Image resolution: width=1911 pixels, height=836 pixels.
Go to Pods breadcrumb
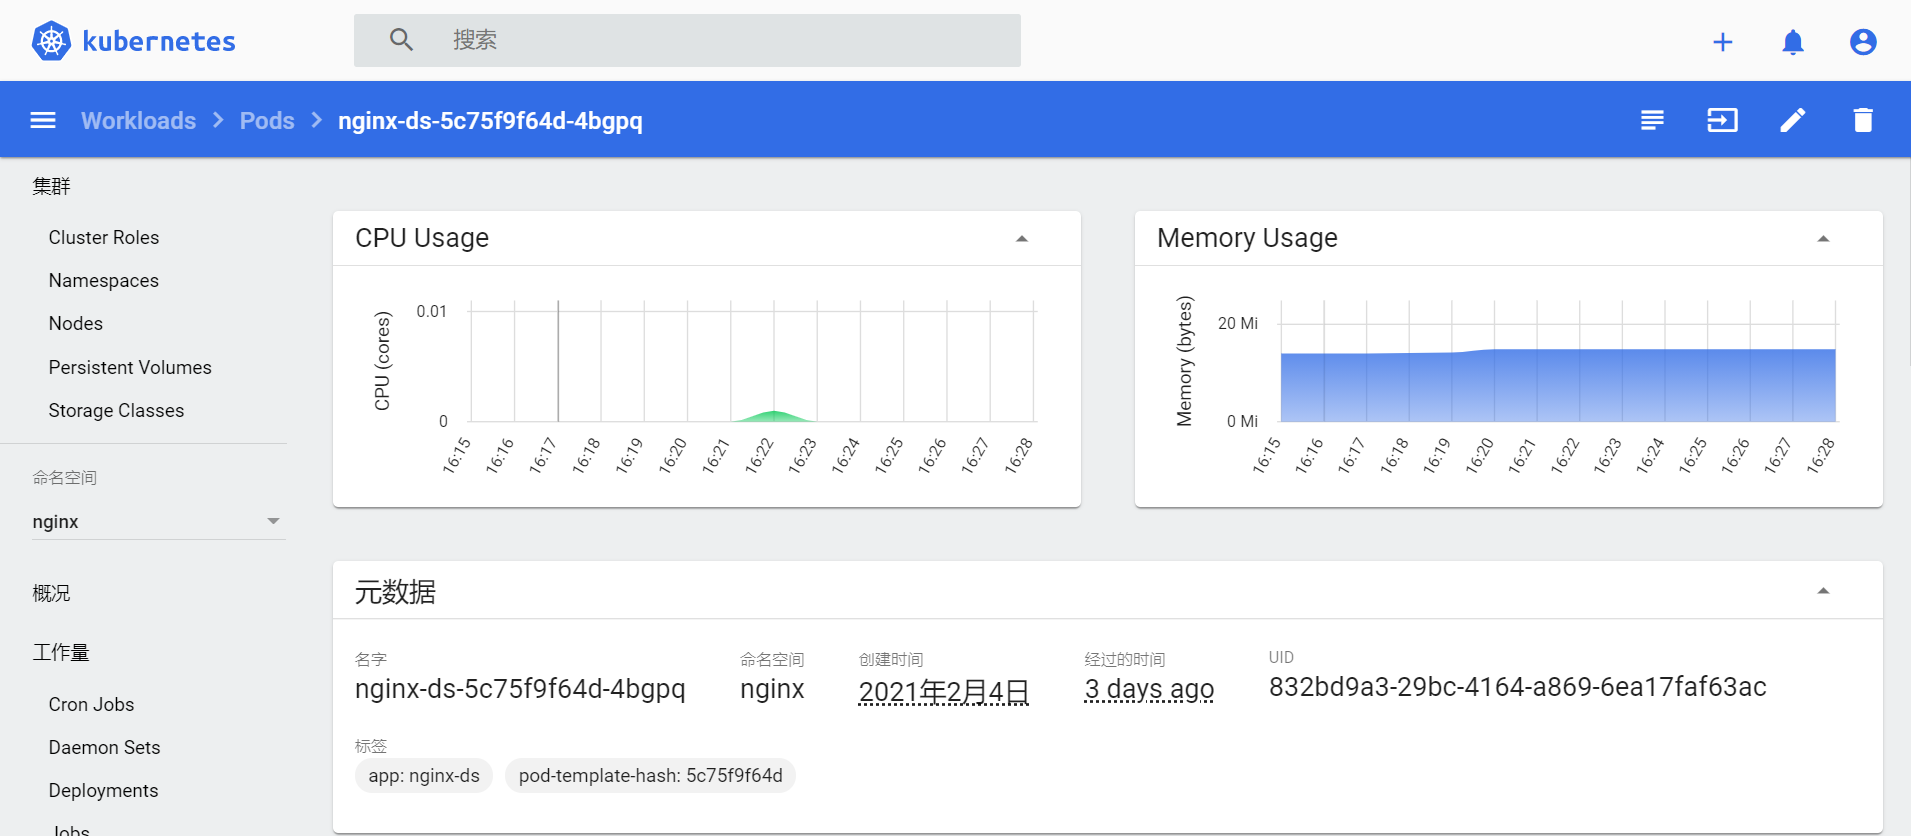pyautogui.click(x=267, y=120)
